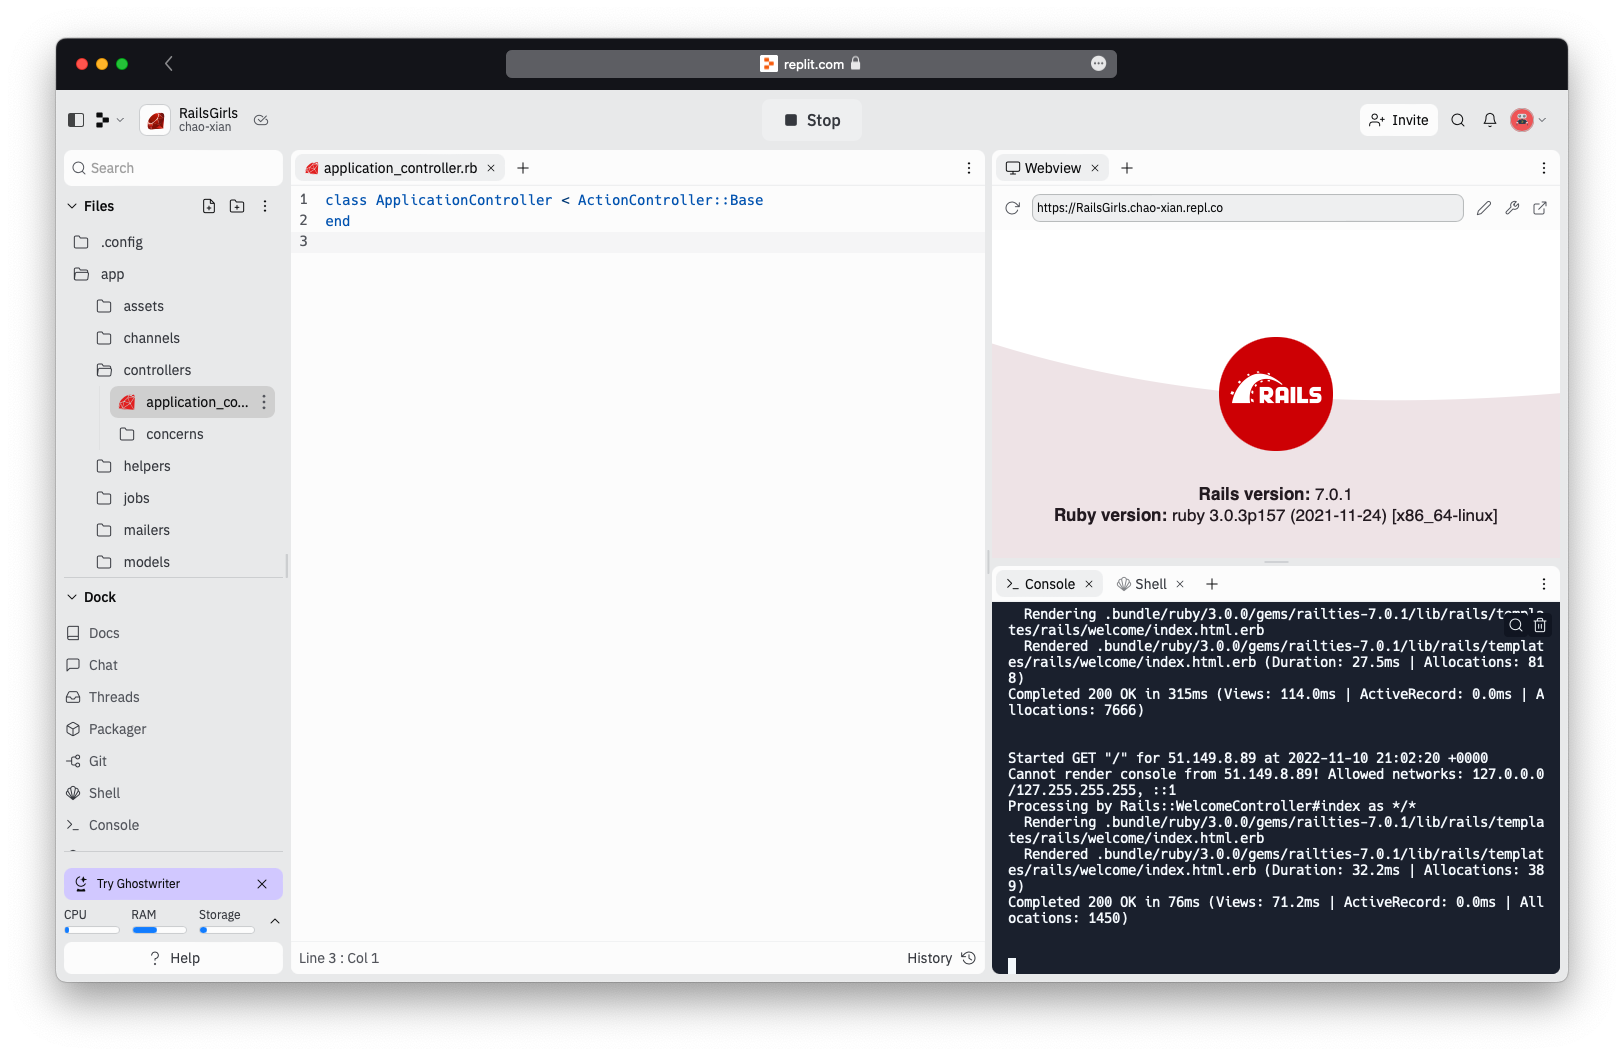Clear console output with the trash icon
The height and width of the screenshot is (1056, 1624).
click(x=1540, y=624)
